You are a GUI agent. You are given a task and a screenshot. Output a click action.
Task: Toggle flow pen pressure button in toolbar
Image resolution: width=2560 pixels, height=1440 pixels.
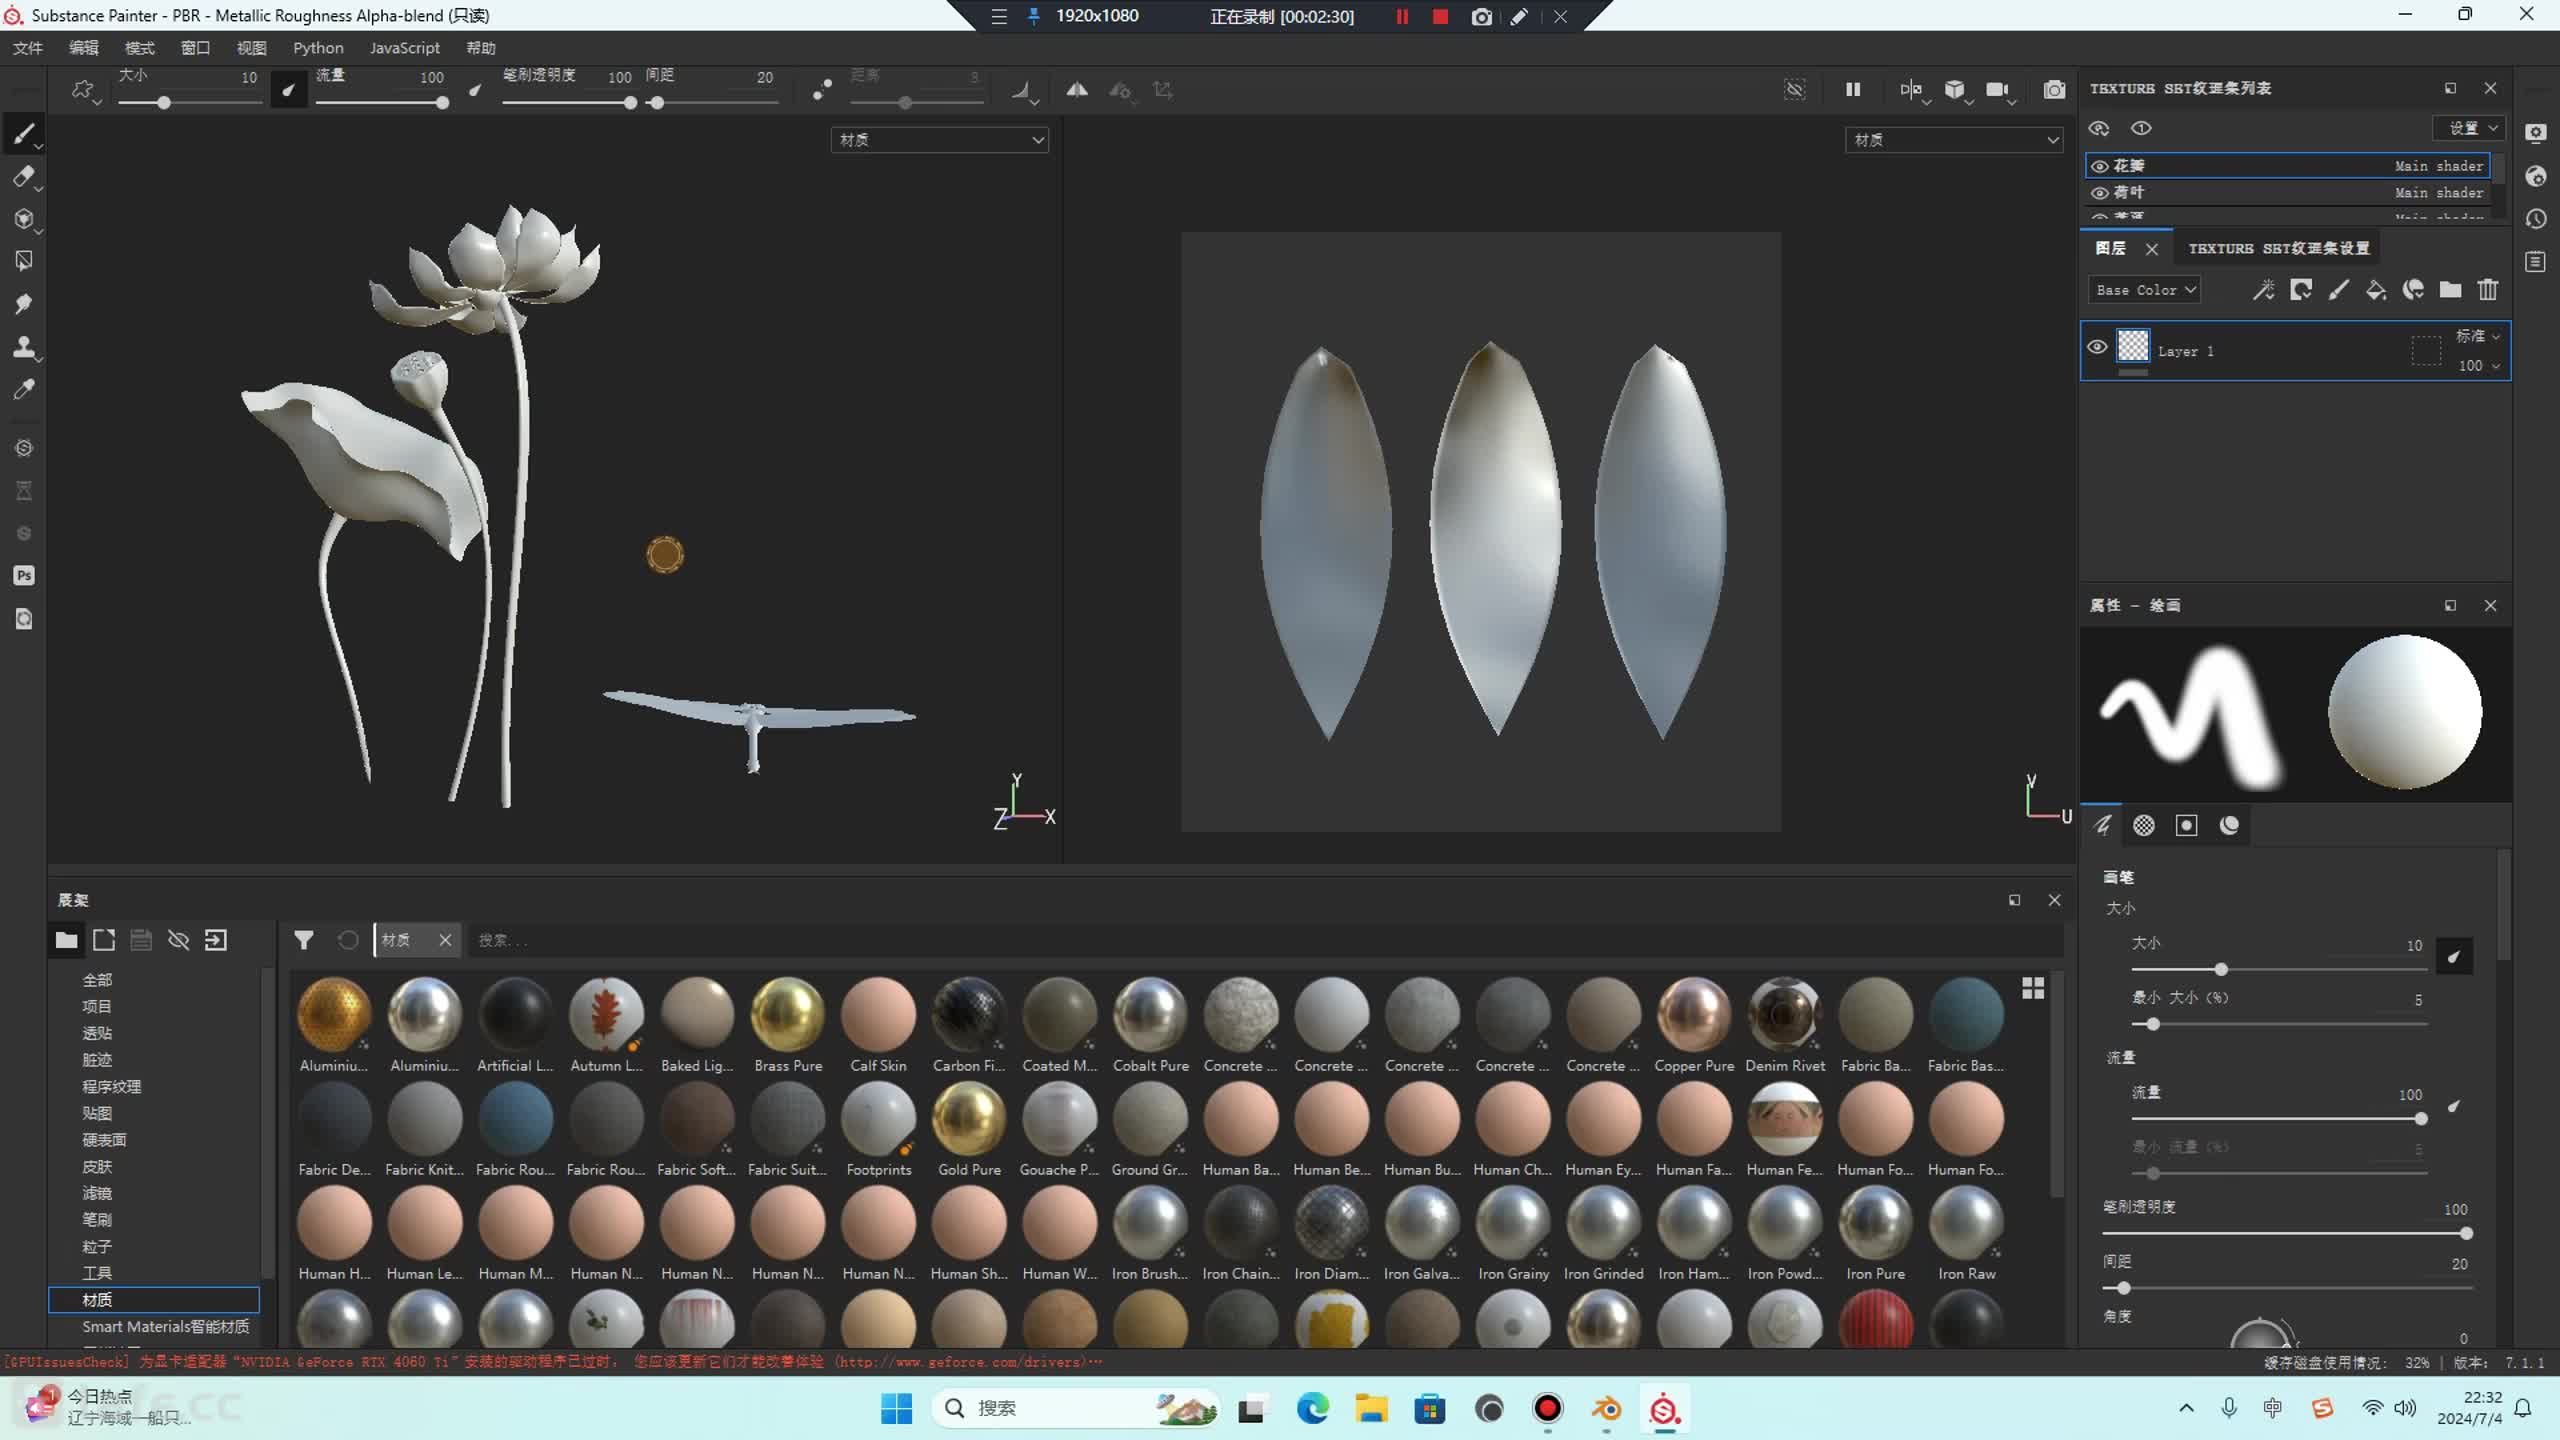[x=475, y=91]
